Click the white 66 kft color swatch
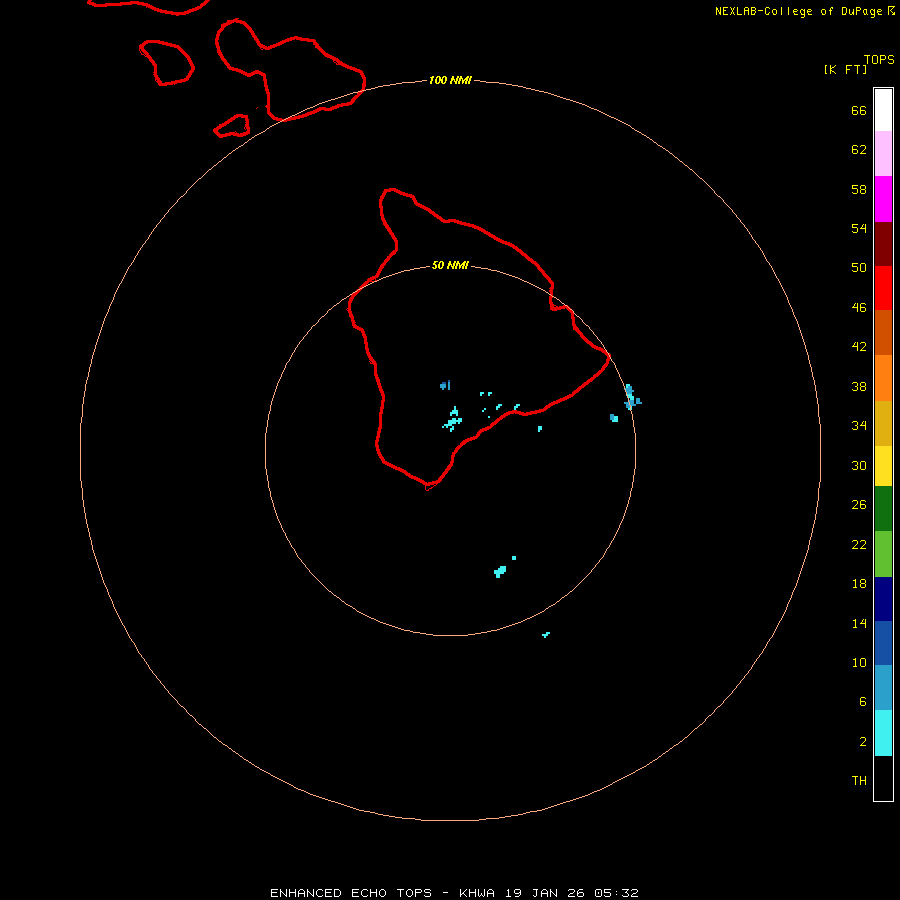 coord(883,110)
